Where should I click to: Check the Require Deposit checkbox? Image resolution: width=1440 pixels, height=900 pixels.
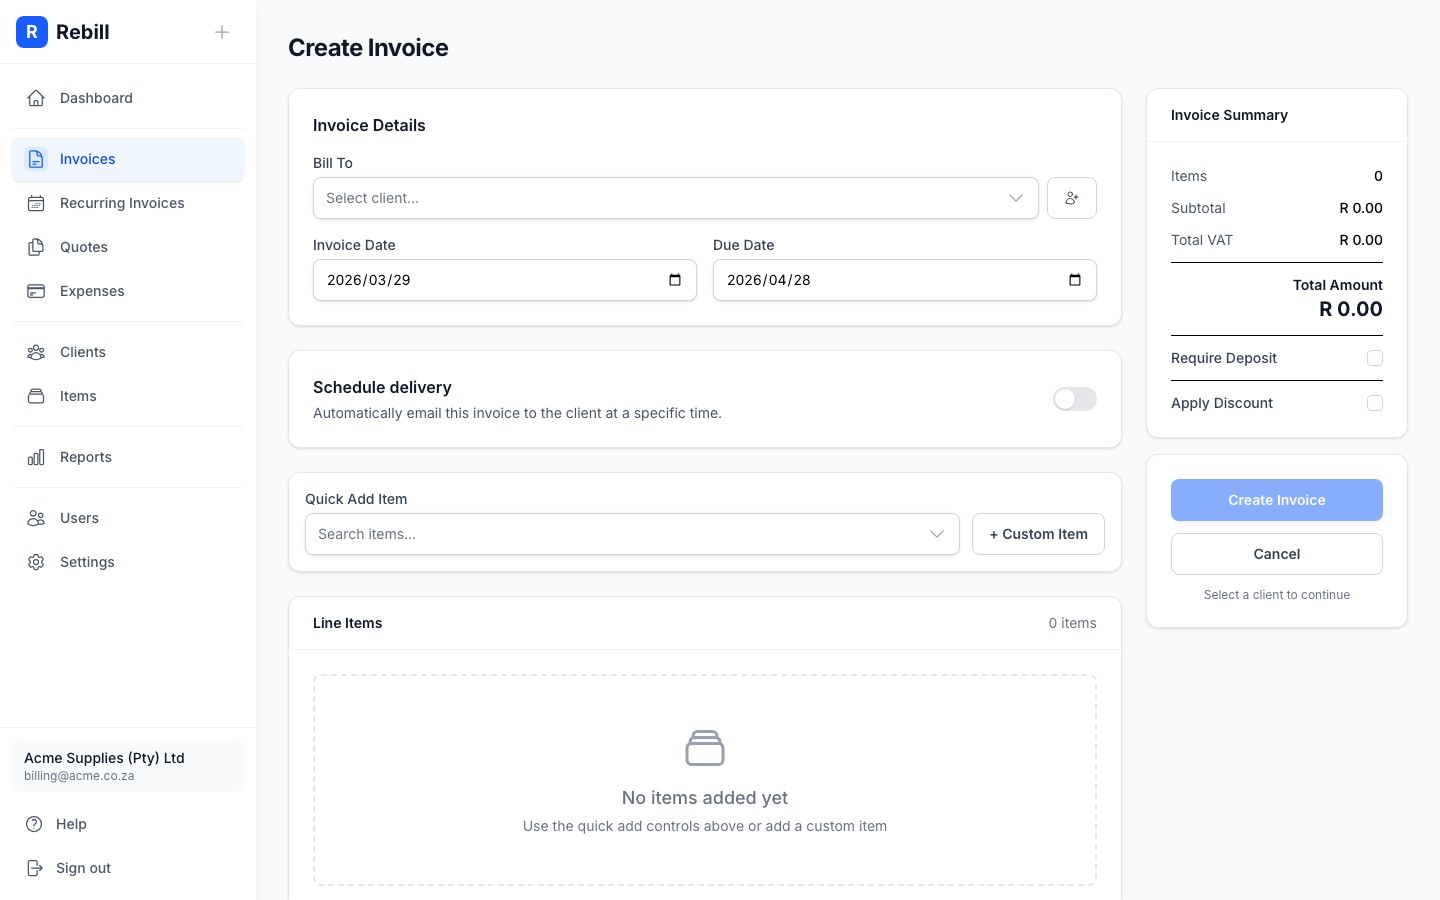(x=1375, y=358)
